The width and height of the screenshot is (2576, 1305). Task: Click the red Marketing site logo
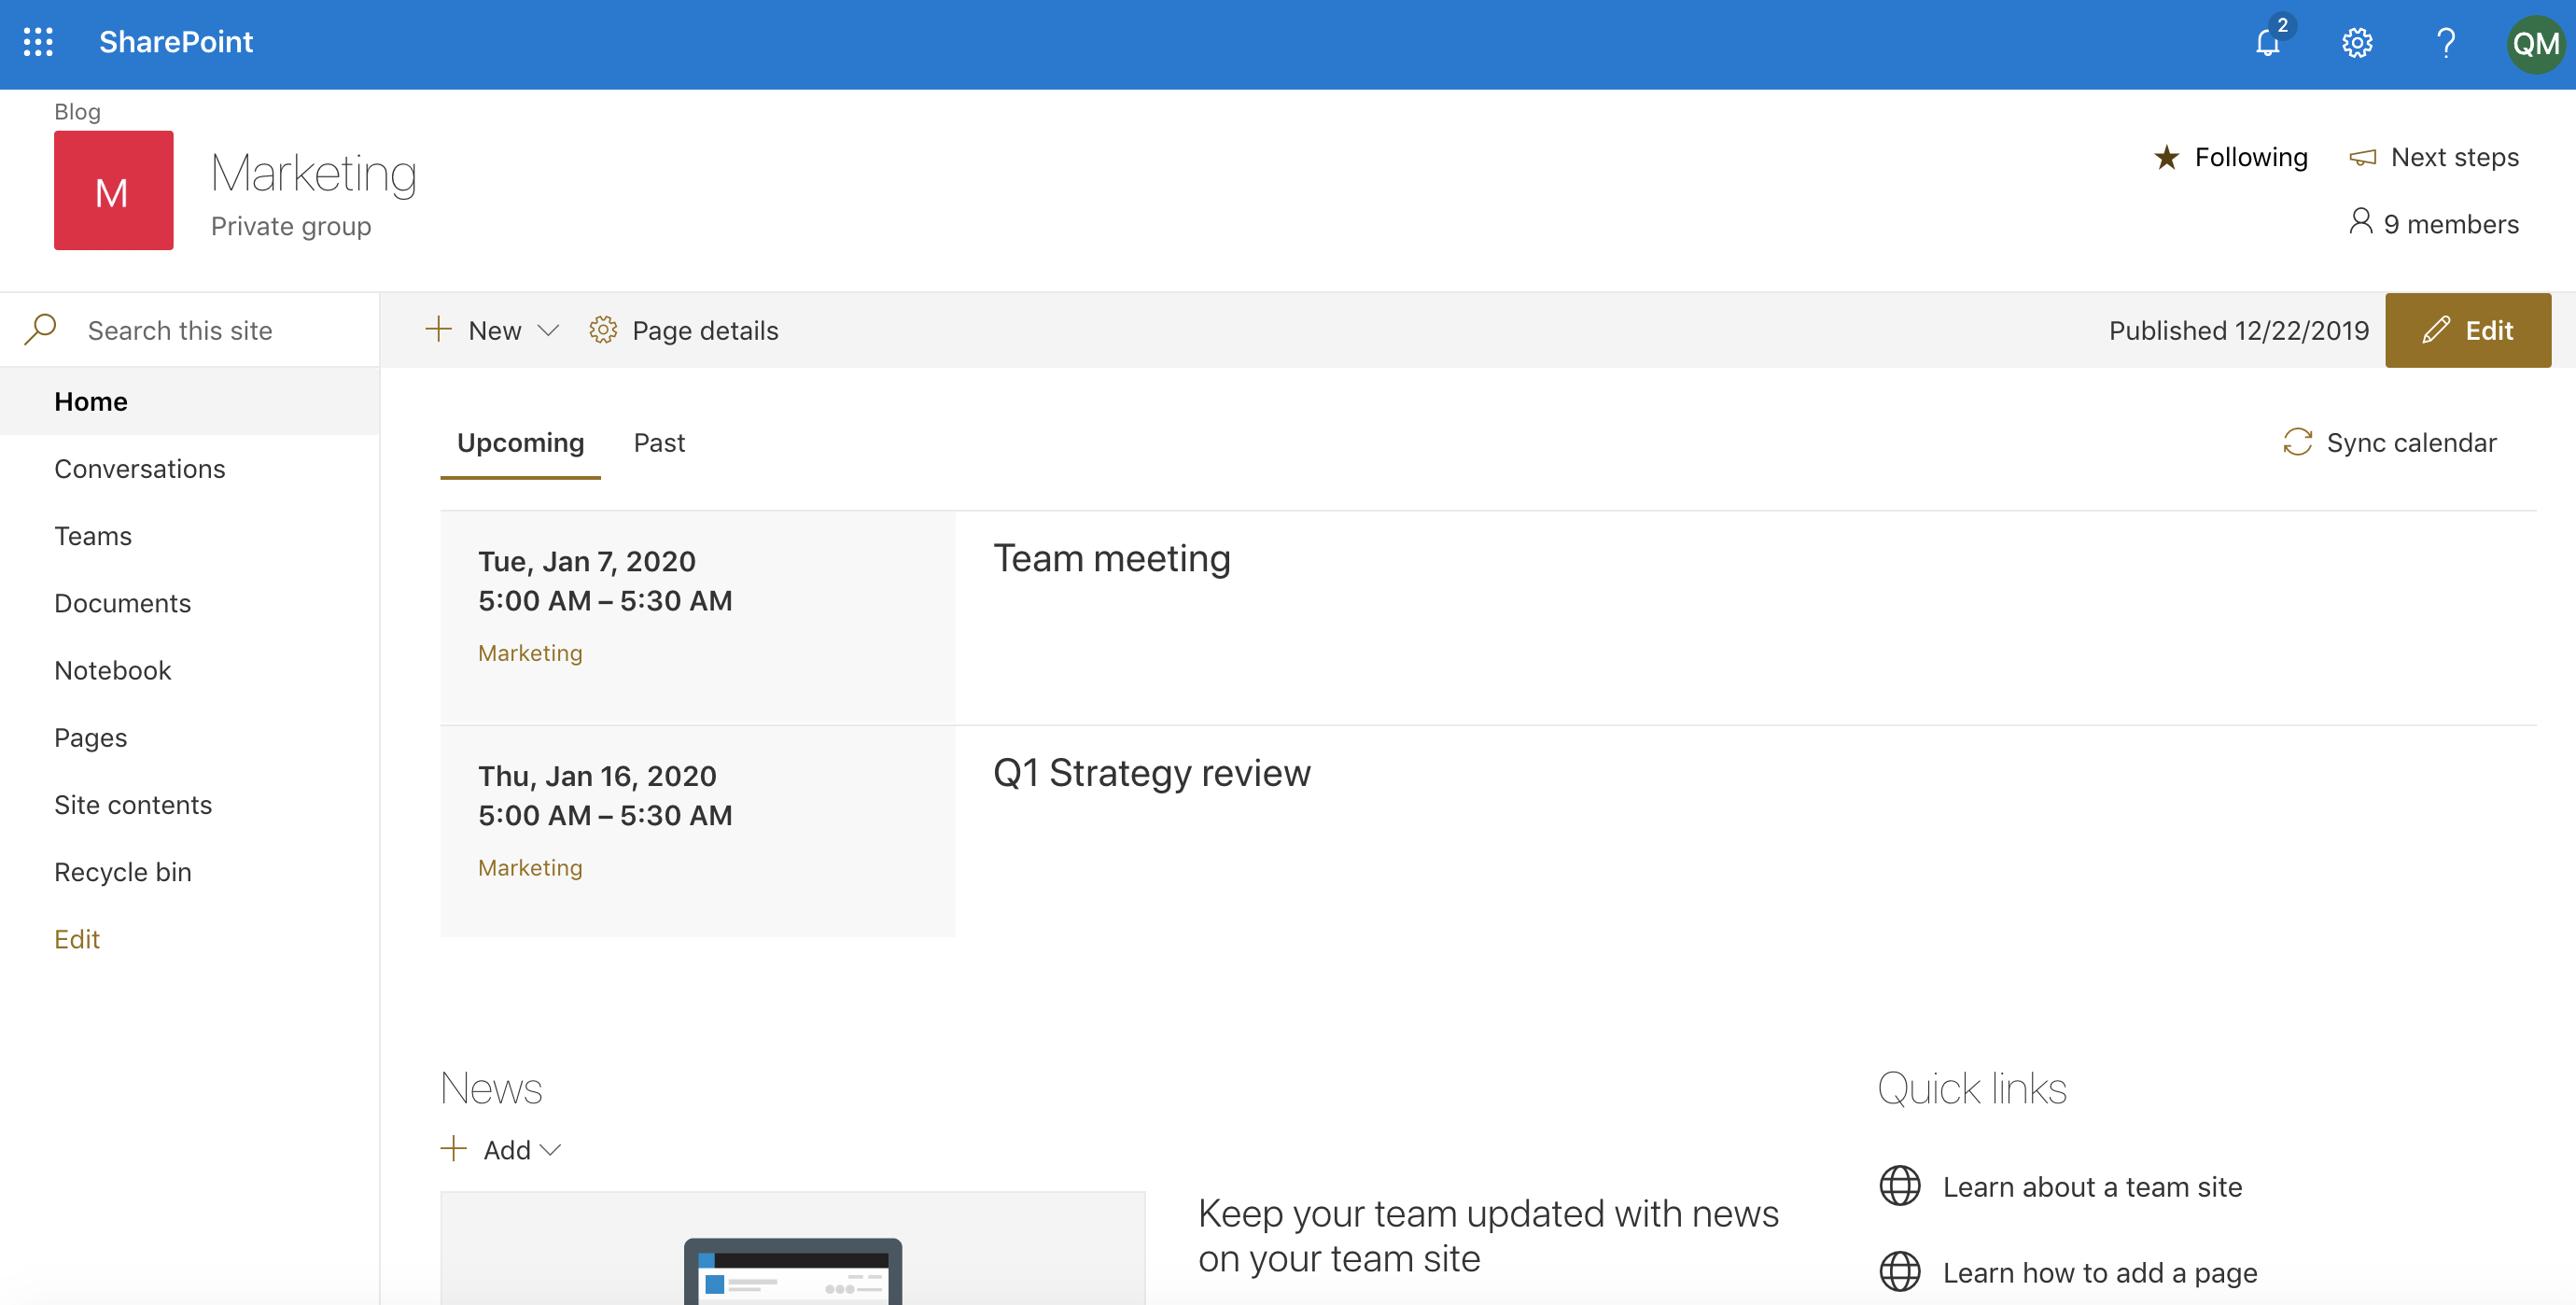tap(113, 190)
